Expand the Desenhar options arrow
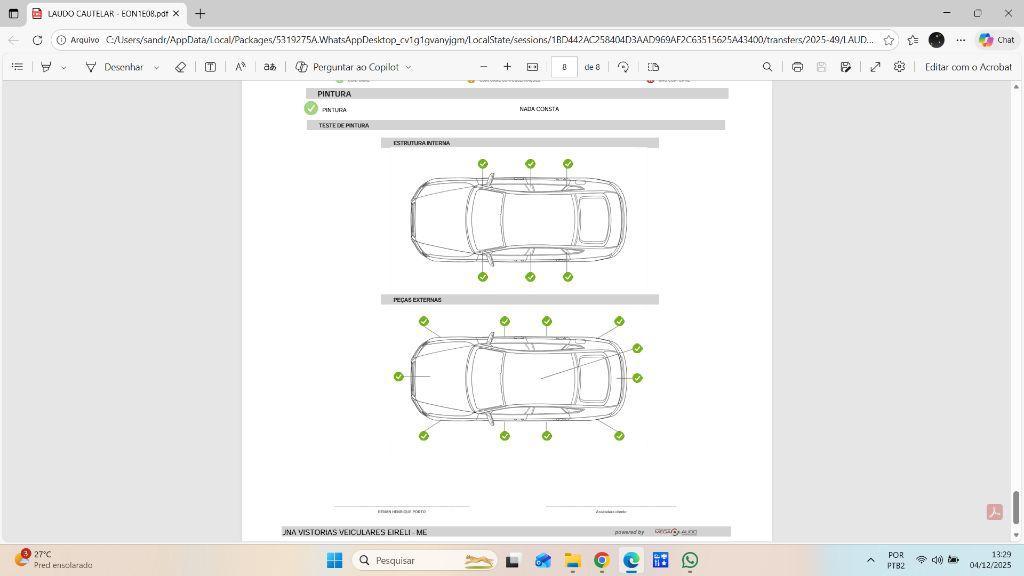1024x576 pixels. click(x=155, y=67)
